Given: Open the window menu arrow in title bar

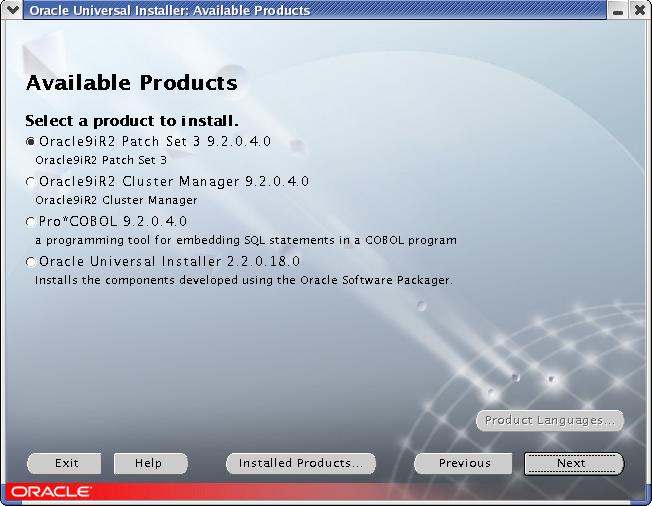Looking at the screenshot, I should pyautogui.click(x=12, y=10).
